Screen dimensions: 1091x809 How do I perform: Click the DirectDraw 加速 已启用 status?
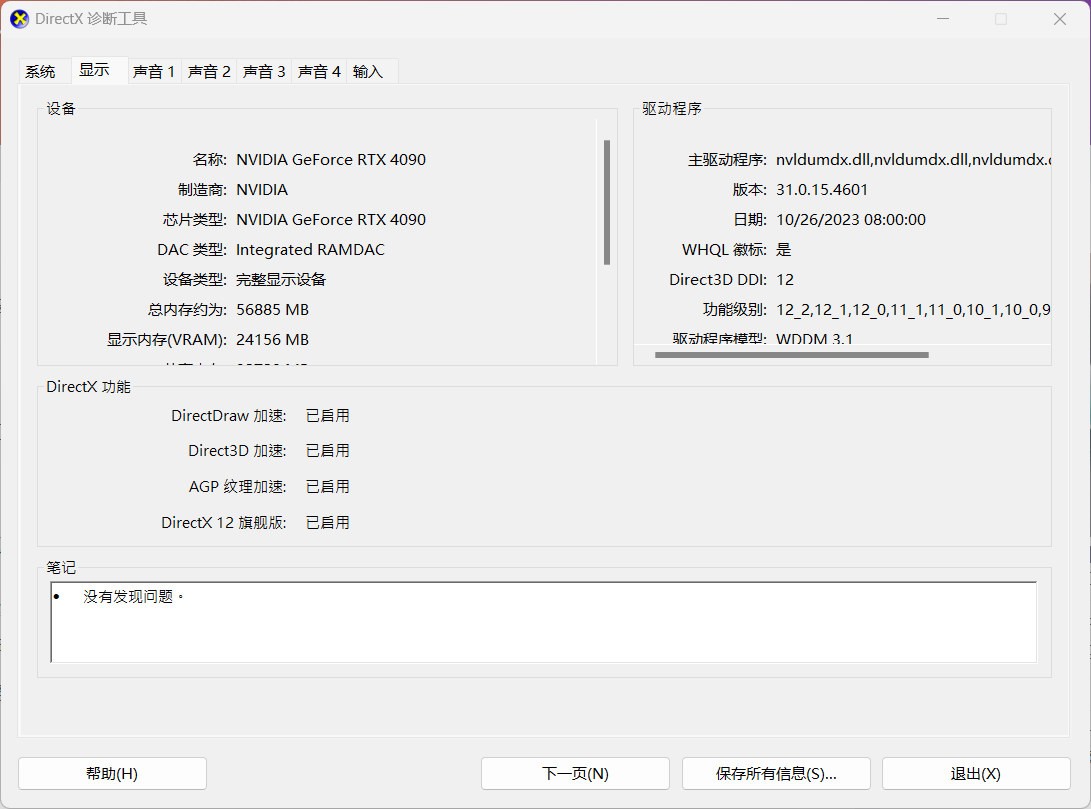328,415
